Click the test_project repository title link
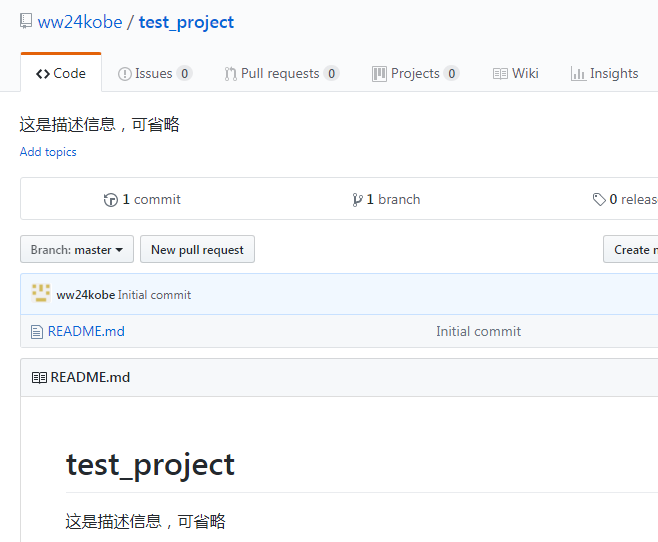 point(187,22)
